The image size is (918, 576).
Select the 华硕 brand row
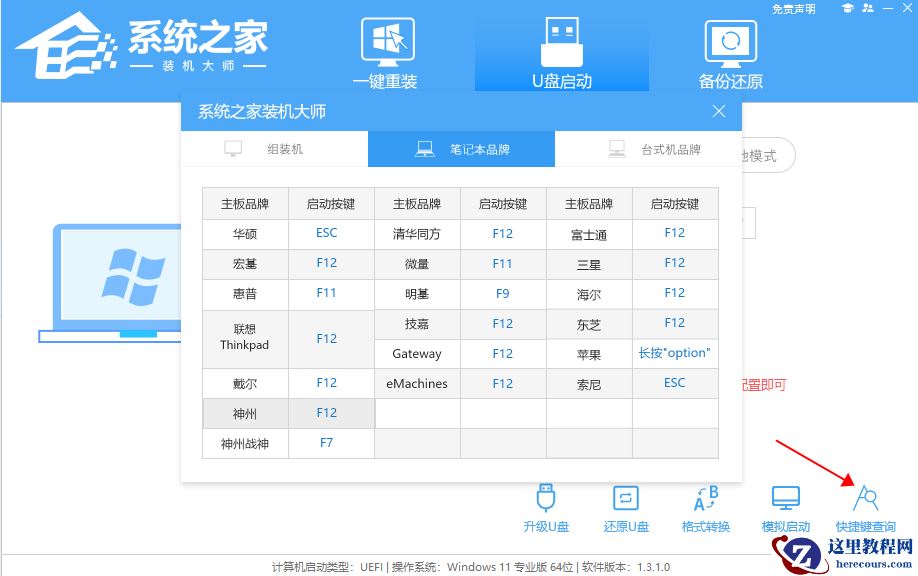click(245, 233)
